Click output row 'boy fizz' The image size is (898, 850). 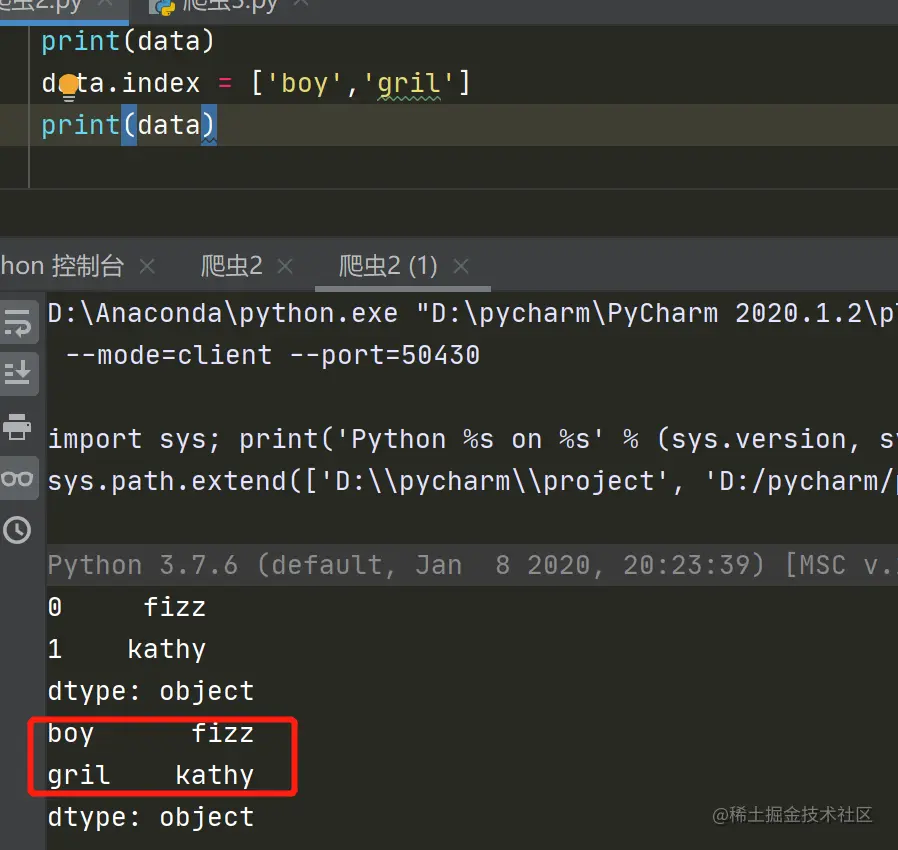pos(151,733)
